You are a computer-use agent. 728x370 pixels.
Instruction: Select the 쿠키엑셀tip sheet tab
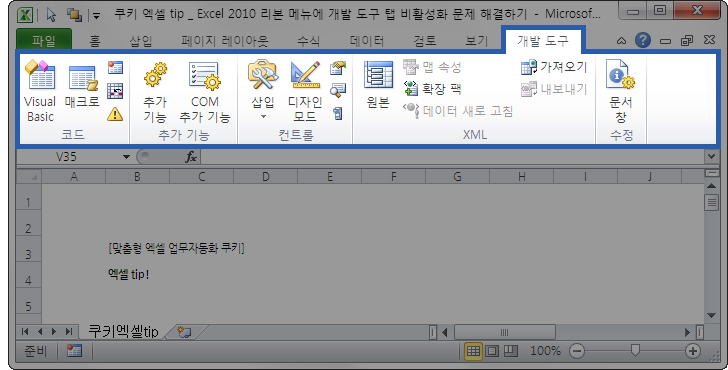[x=124, y=331]
